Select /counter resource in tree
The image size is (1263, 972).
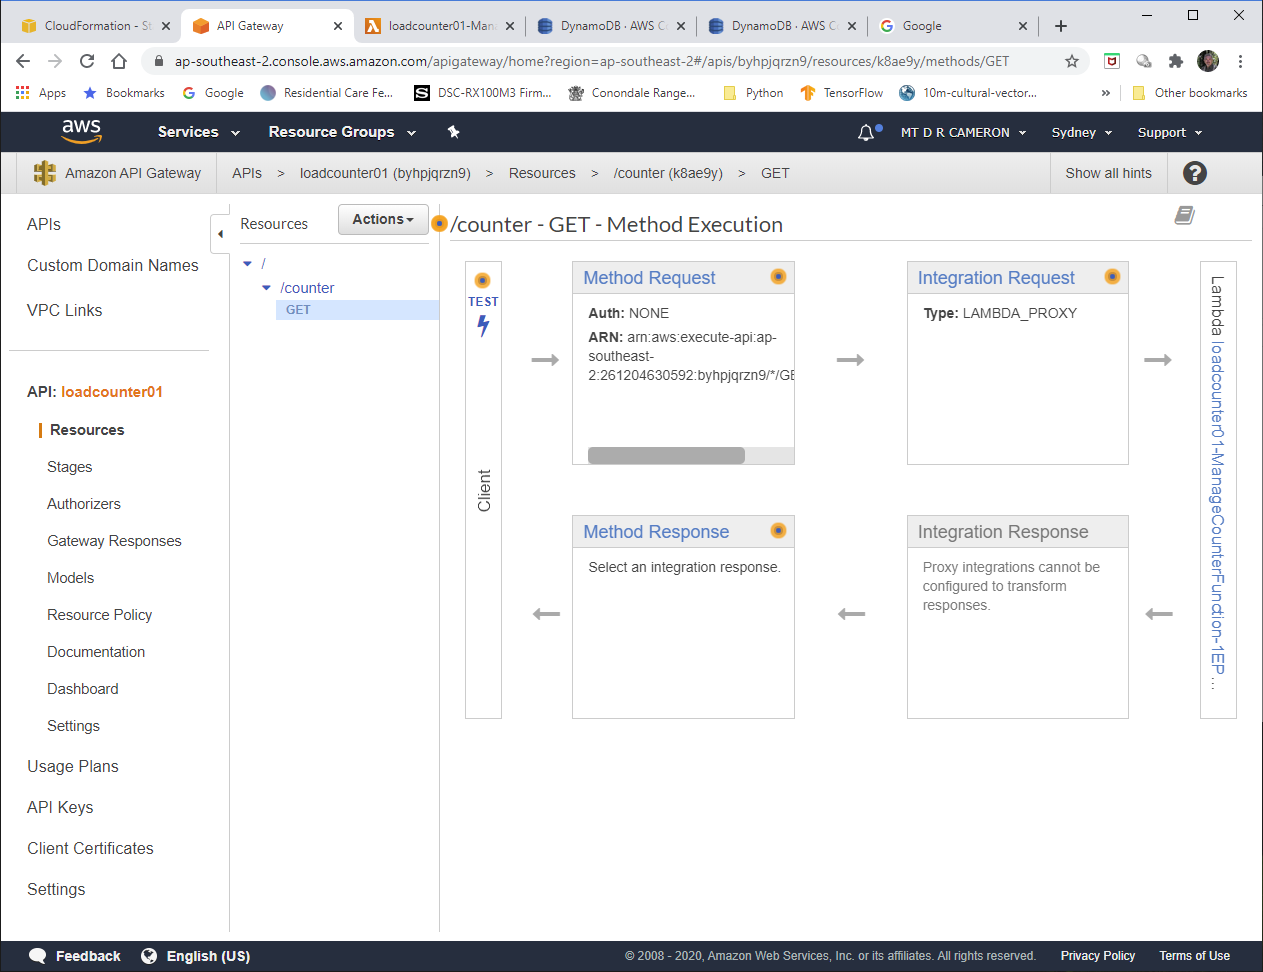pyautogui.click(x=307, y=288)
